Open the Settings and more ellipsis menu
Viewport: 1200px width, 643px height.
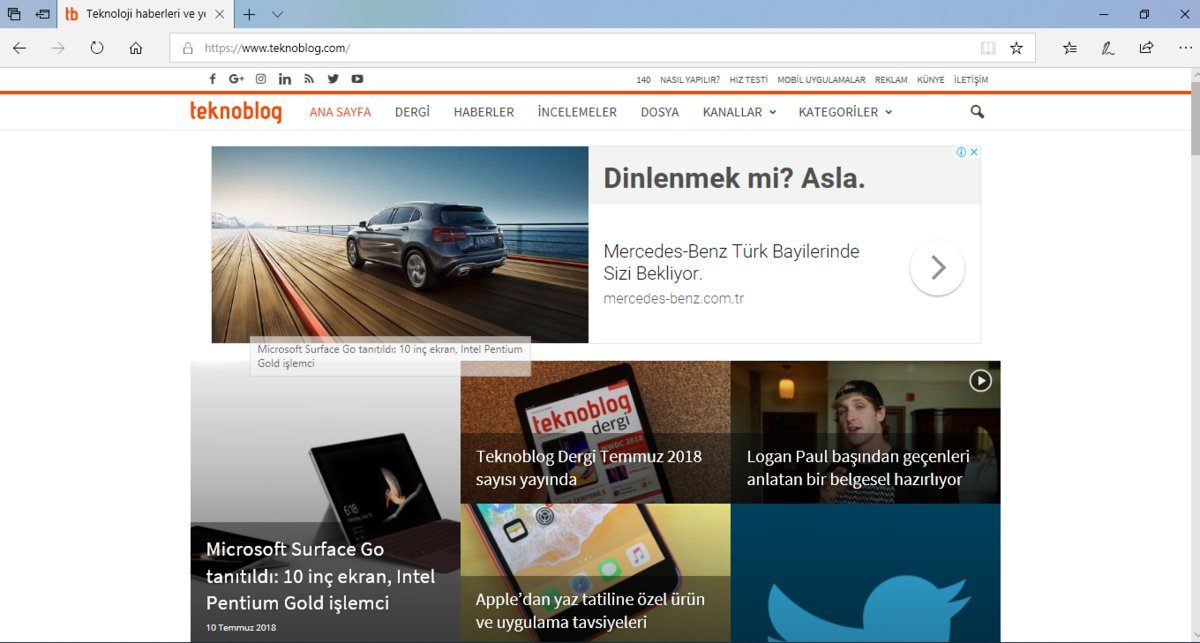coord(1183,48)
